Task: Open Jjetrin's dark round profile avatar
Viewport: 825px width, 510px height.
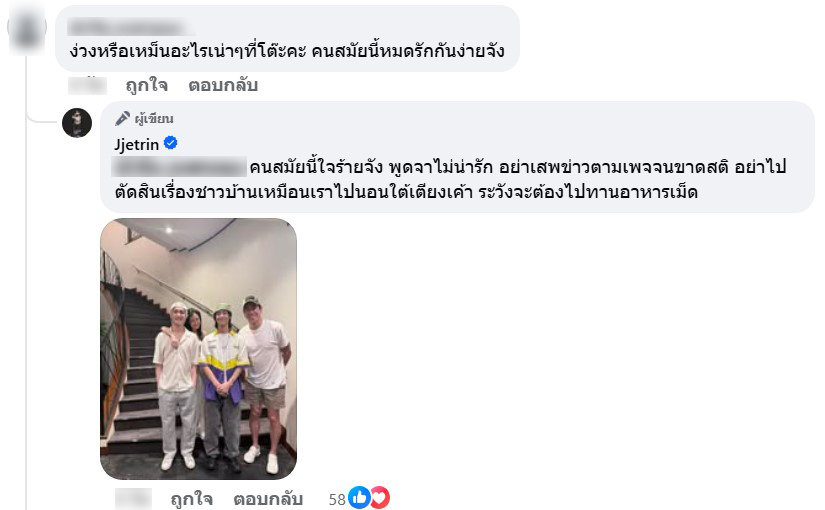Action: tap(77, 123)
